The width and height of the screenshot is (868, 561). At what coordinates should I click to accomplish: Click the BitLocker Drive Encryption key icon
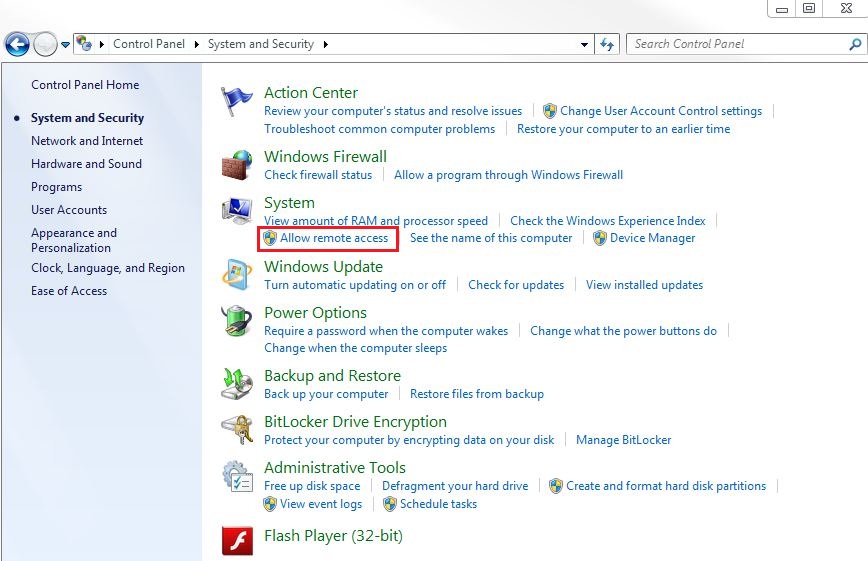coord(237,430)
